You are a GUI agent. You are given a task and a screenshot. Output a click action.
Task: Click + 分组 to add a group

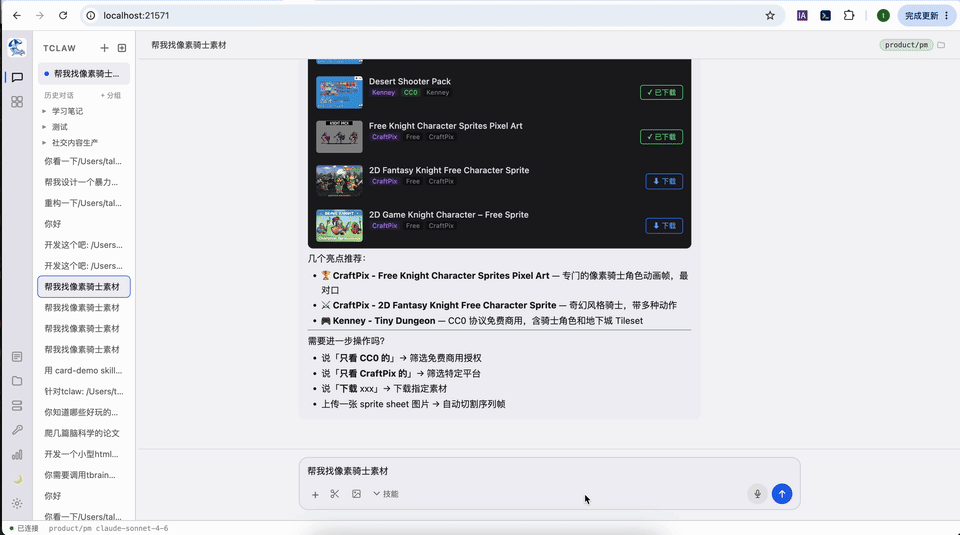pyautogui.click(x=110, y=95)
